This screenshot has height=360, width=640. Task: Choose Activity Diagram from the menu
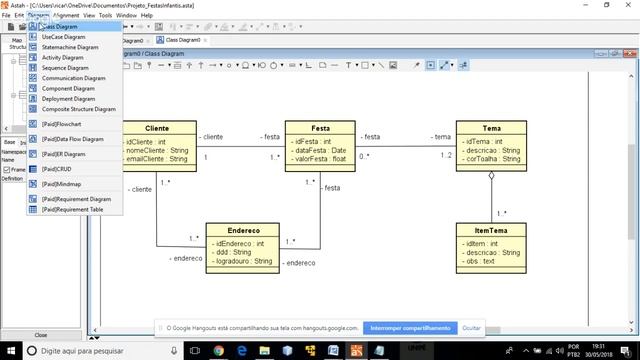click(x=75, y=58)
